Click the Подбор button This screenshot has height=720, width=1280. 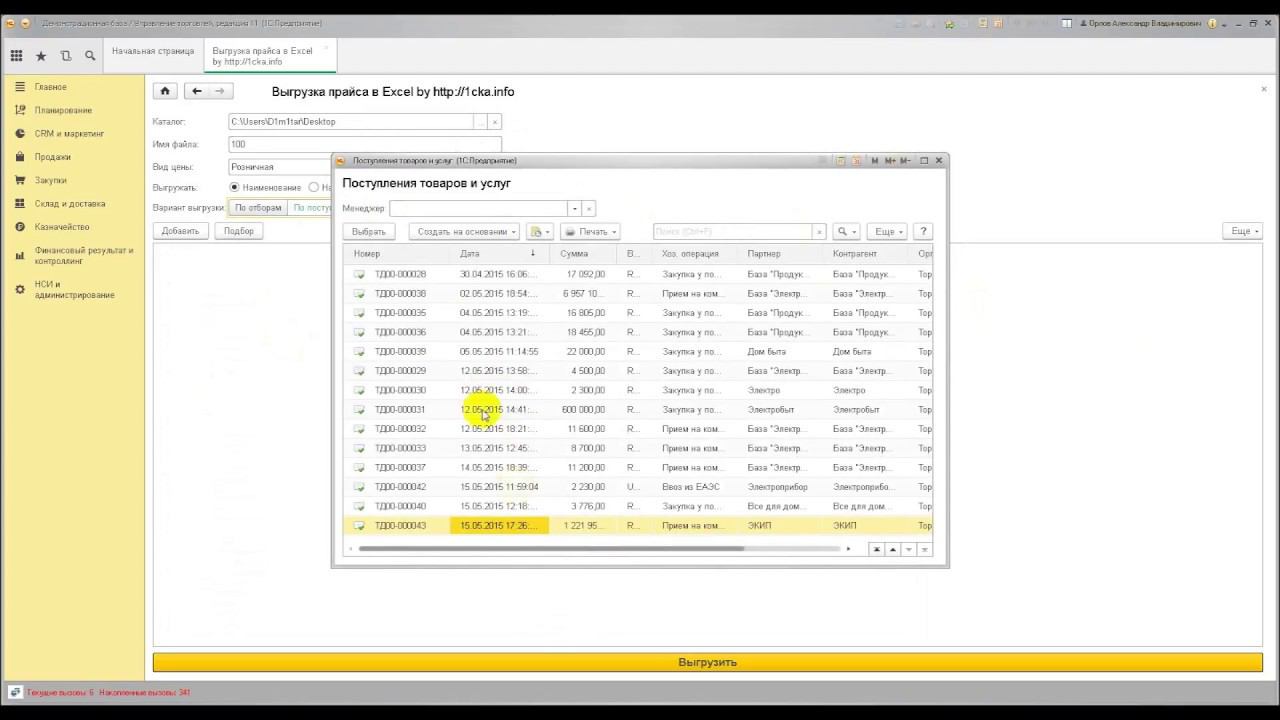click(x=239, y=231)
